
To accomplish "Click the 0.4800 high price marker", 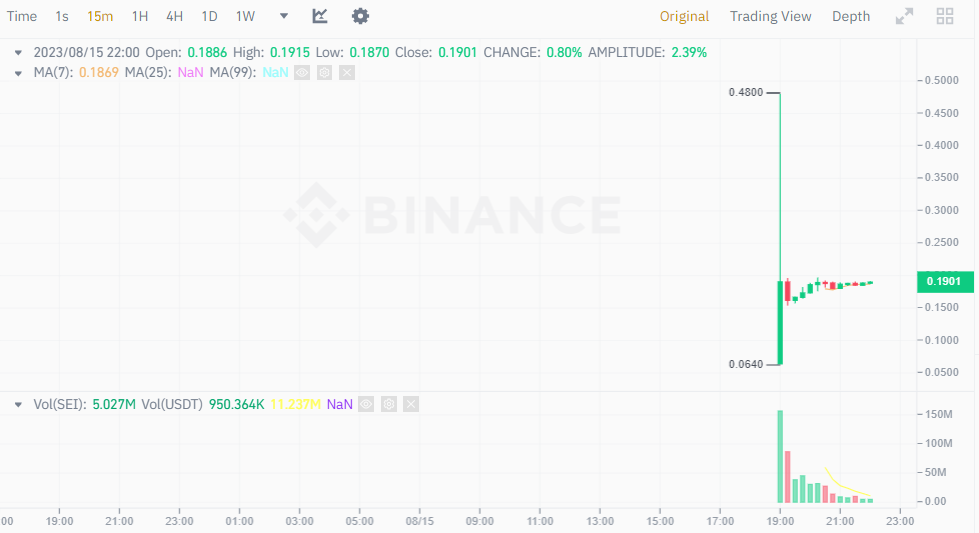I will [745, 92].
